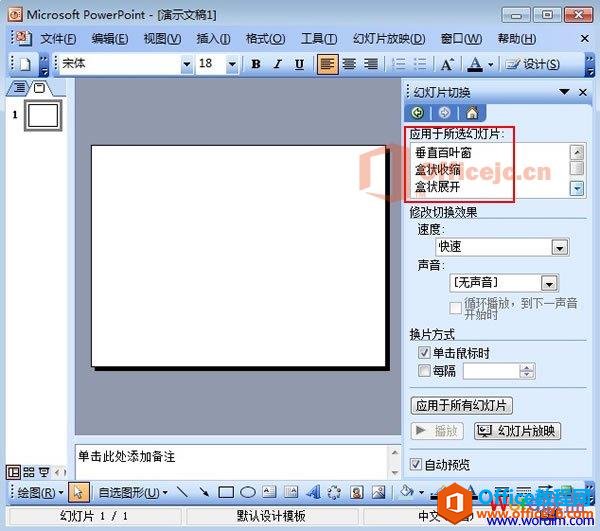This screenshot has height=531, width=600.
Task: Insert a horizontal text box
Action: click(x=269, y=492)
